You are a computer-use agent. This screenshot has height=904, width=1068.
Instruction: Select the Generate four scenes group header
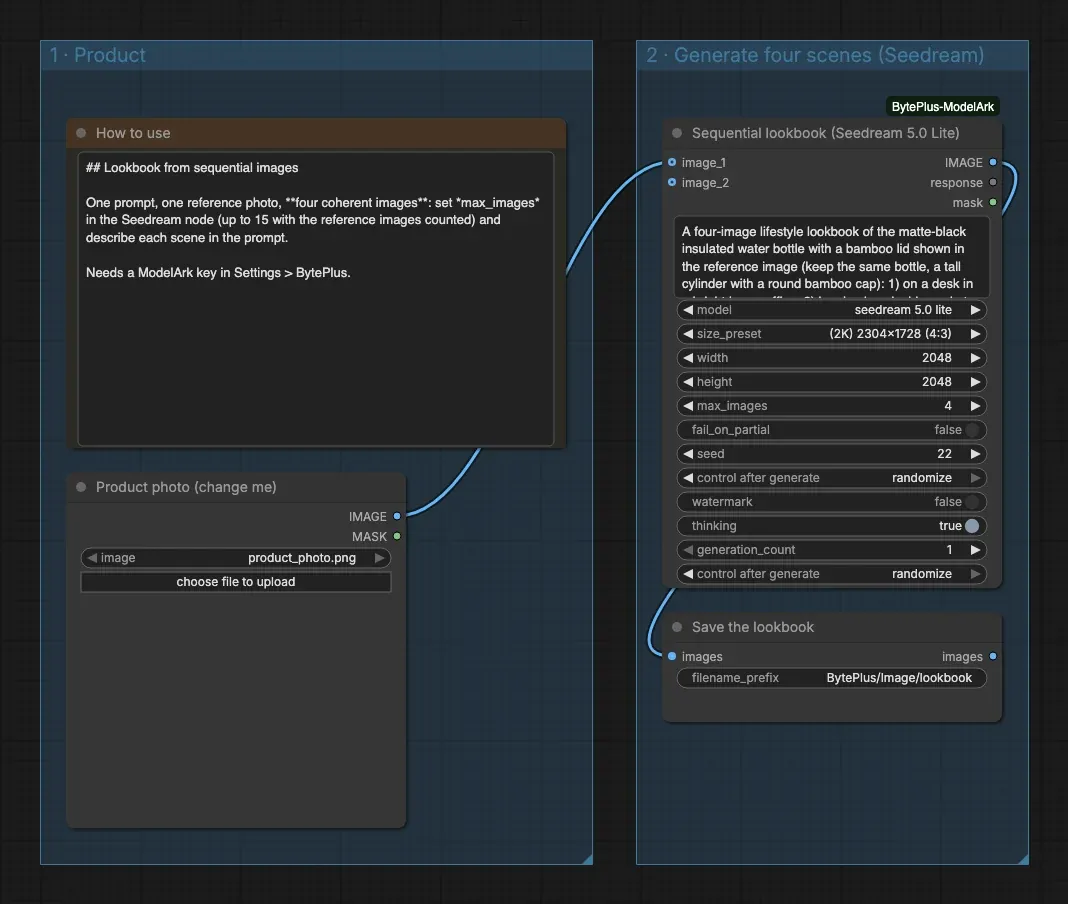point(832,55)
